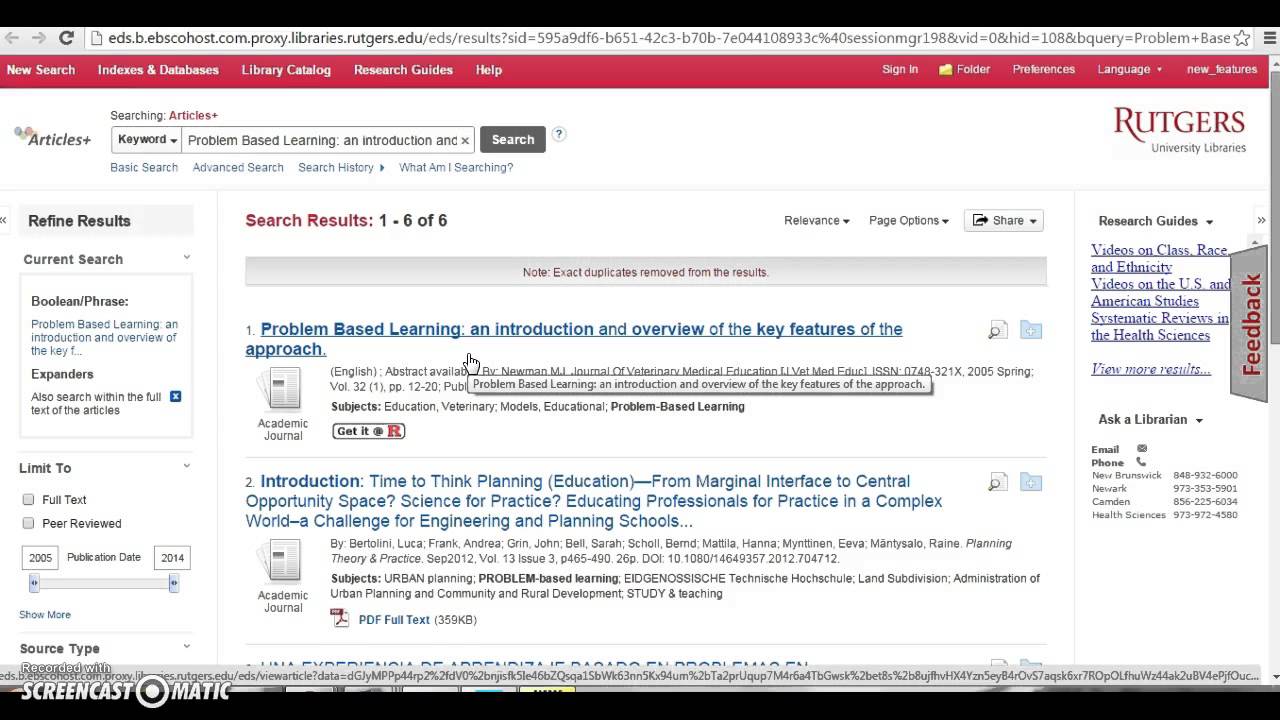Click the phone icon under Ask a Librarian
The height and width of the screenshot is (720, 1280).
[1141, 462]
